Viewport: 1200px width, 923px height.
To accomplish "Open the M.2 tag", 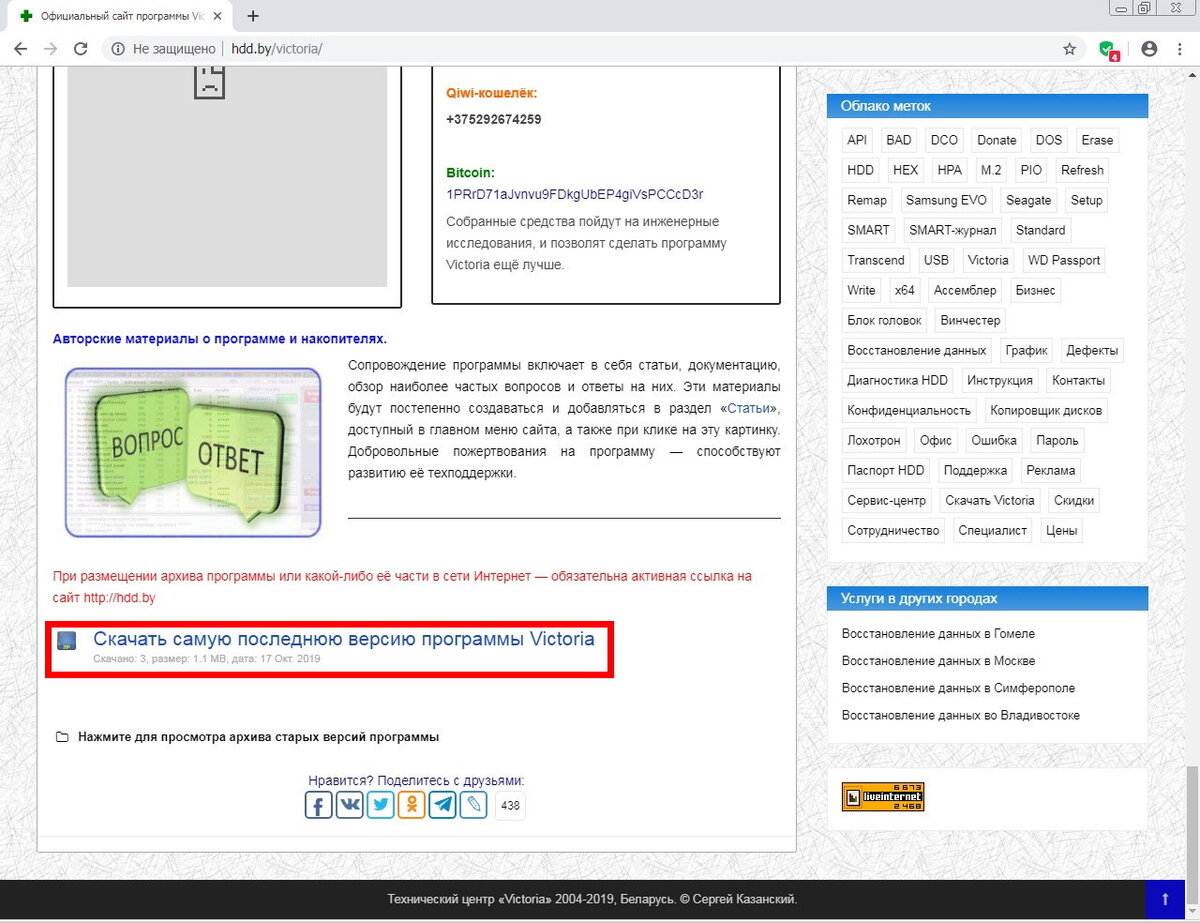I will [991, 170].
